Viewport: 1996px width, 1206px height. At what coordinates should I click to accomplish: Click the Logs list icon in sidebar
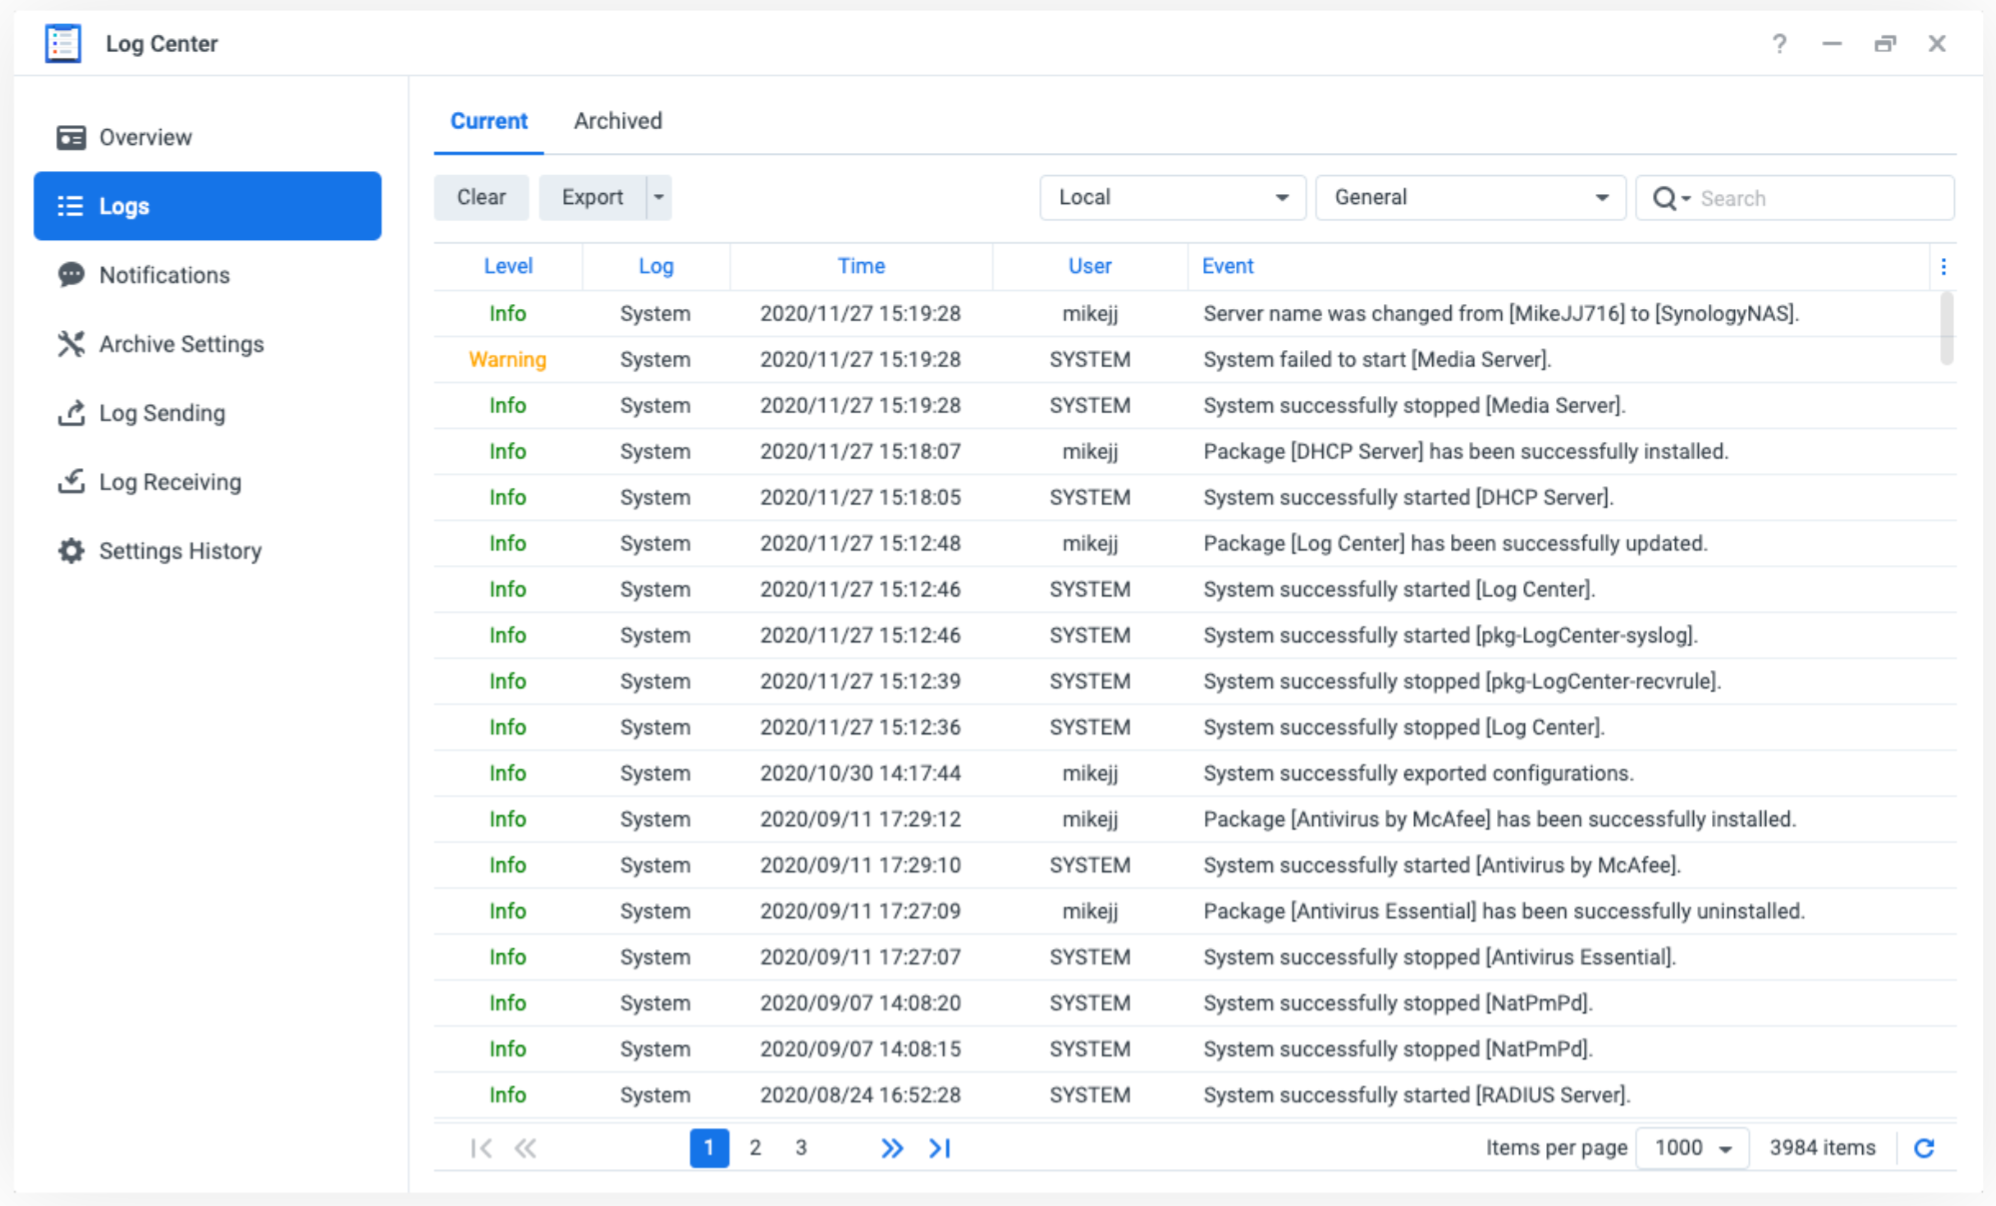(x=70, y=206)
